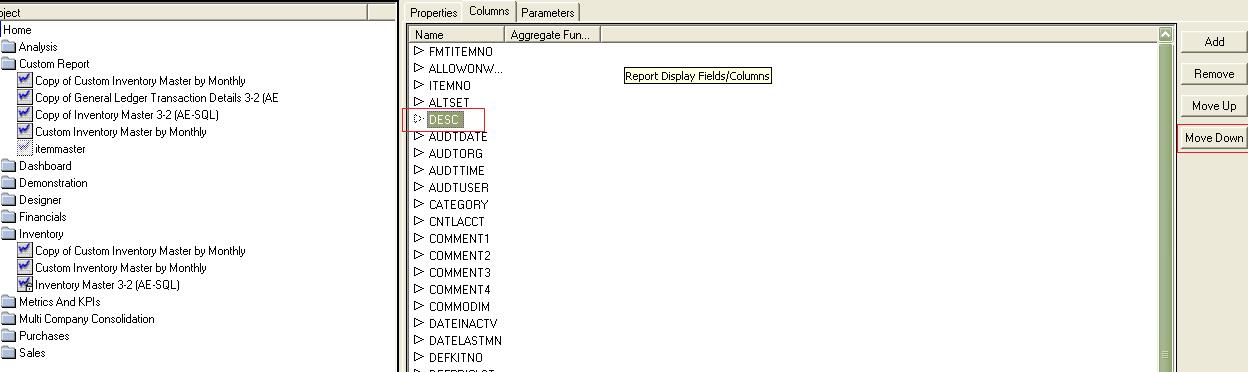1248x372 pixels.
Task: Expand the FMTITEMNO column arrow
Action: coord(419,51)
